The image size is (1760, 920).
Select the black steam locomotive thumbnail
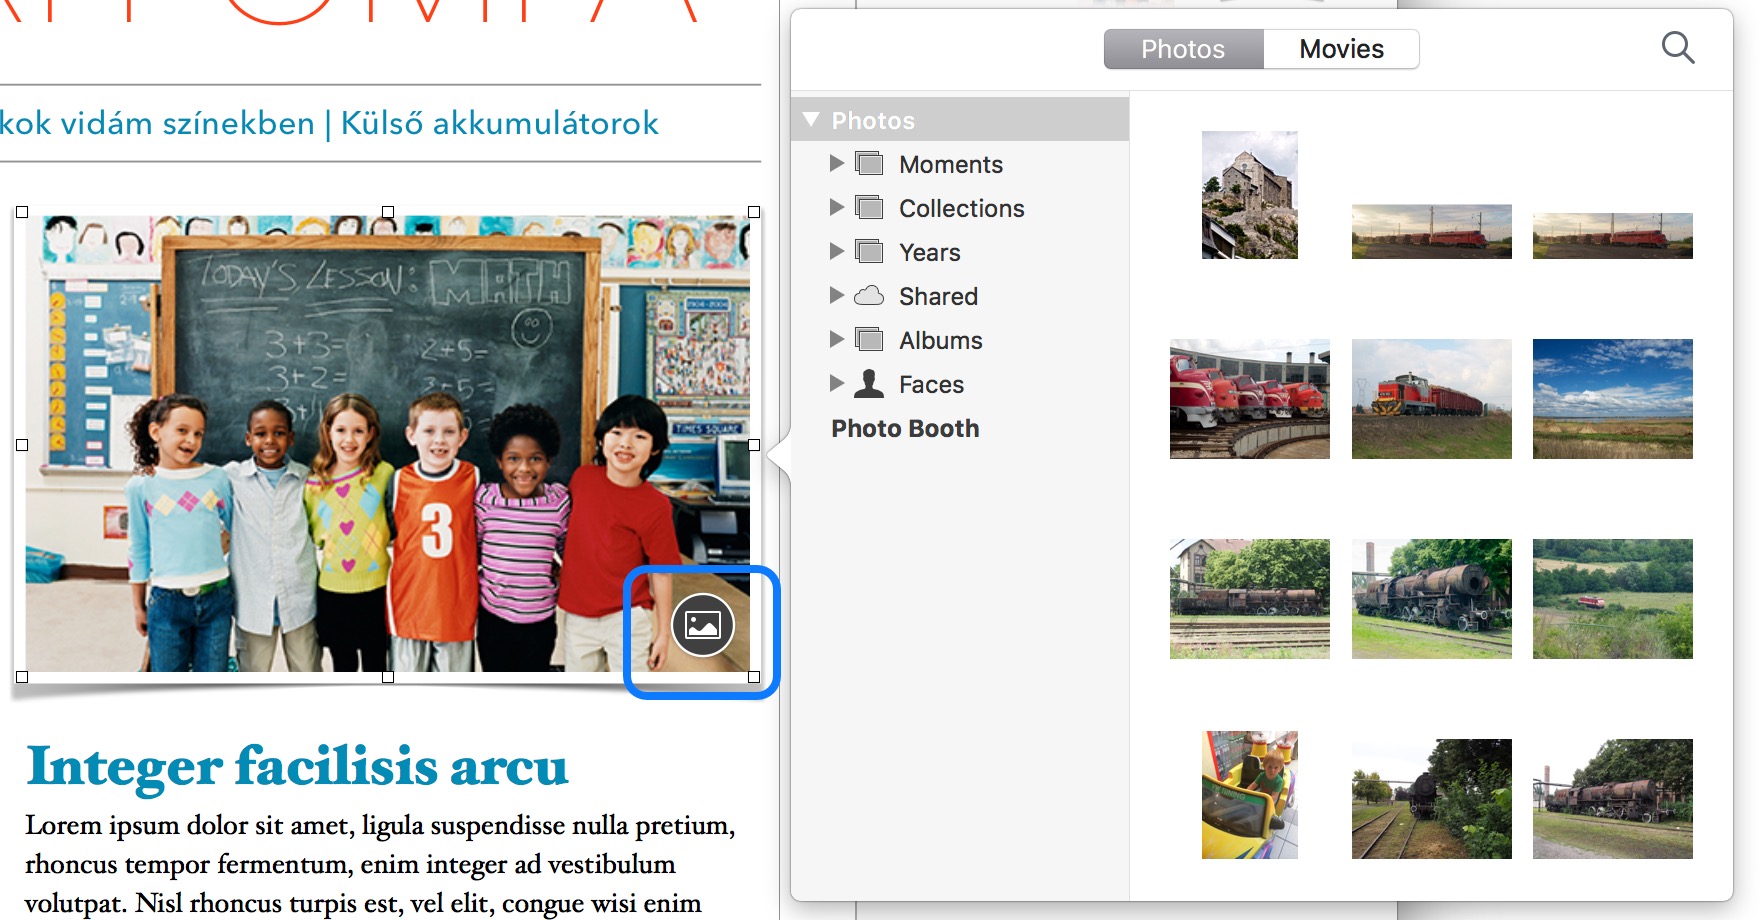(x=1431, y=599)
